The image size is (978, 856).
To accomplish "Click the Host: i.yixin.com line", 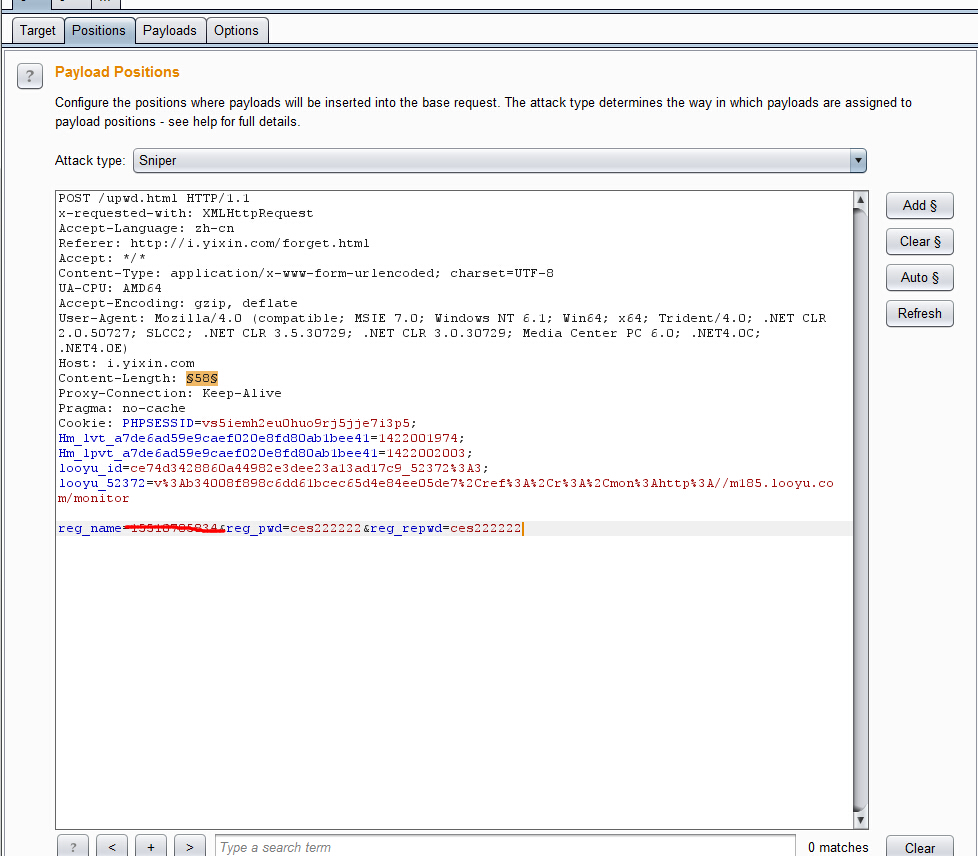I will point(127,363).
